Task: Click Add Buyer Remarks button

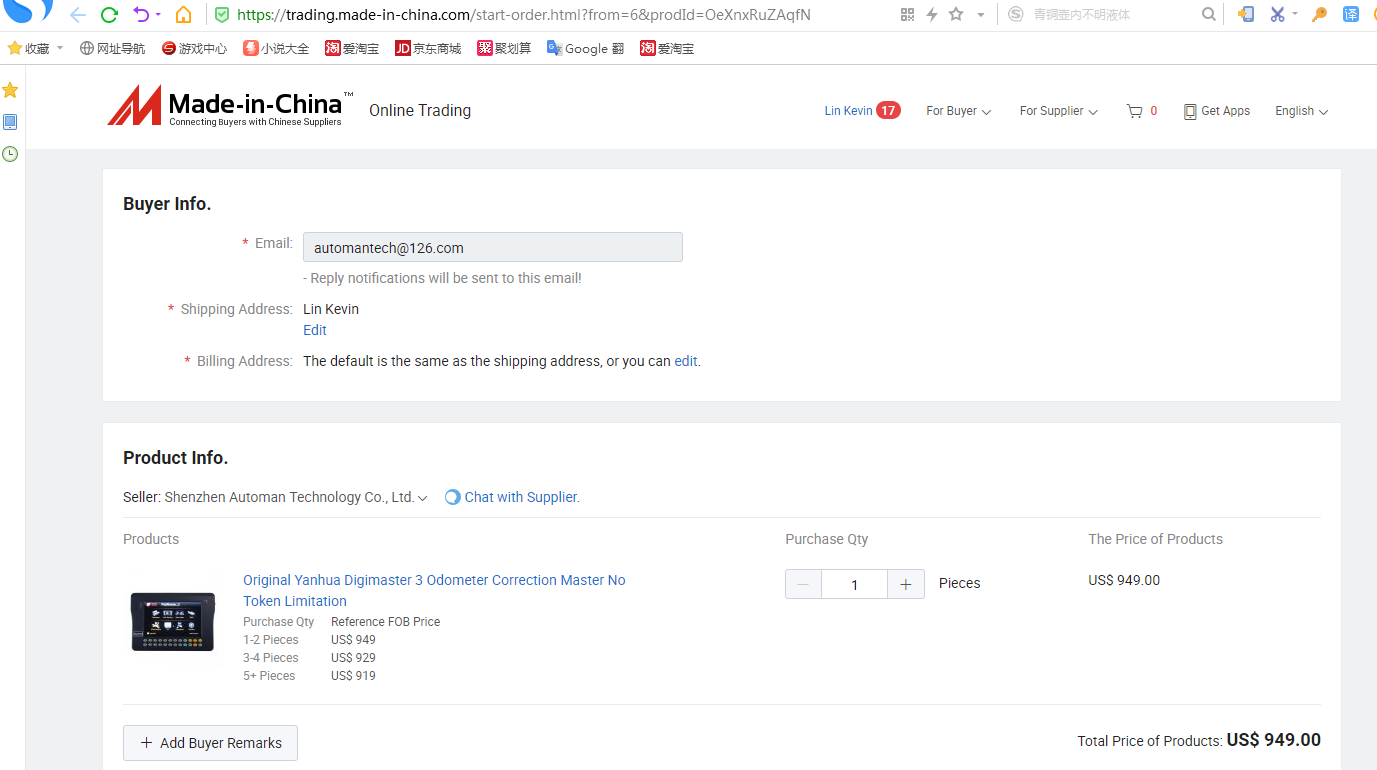Action: tap(210, 743)
